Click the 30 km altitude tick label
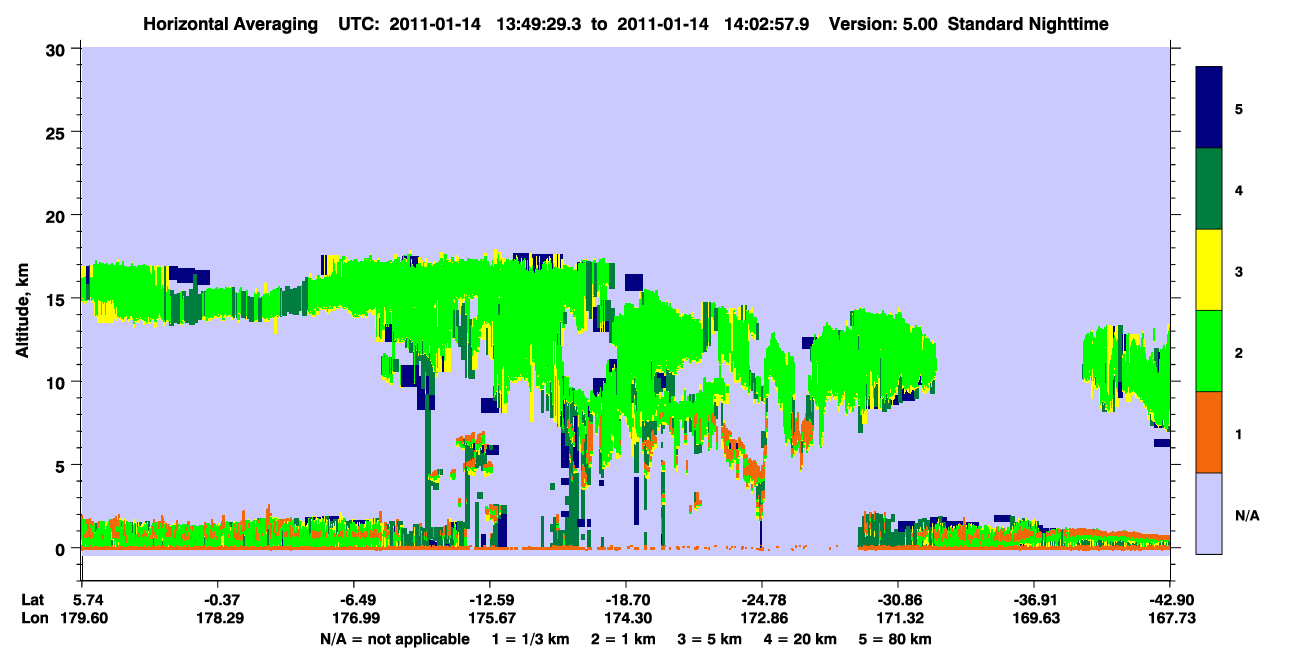Image resolution: width=1300 pixels, height=667 pixels. tap(57, 50)
